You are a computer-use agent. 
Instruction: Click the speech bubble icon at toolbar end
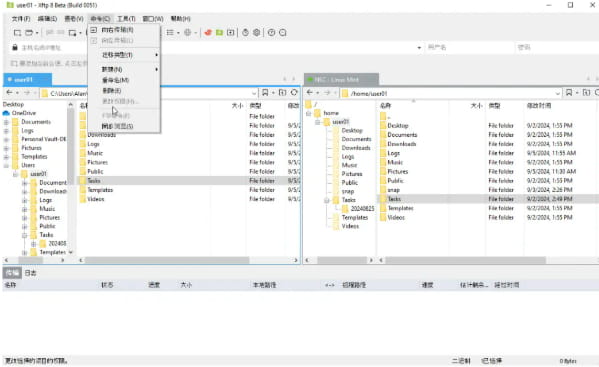(x=283, y=33)
